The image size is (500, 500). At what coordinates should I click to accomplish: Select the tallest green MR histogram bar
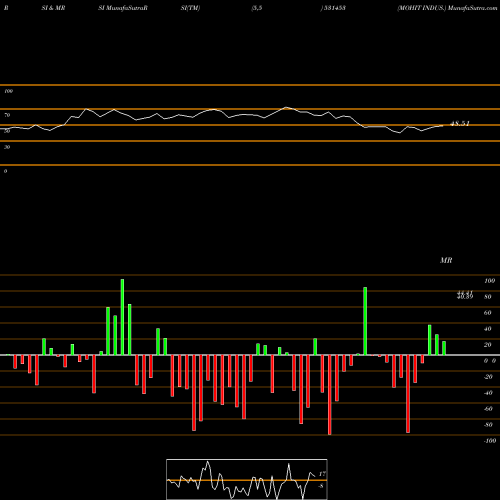(x=122, y=317)
